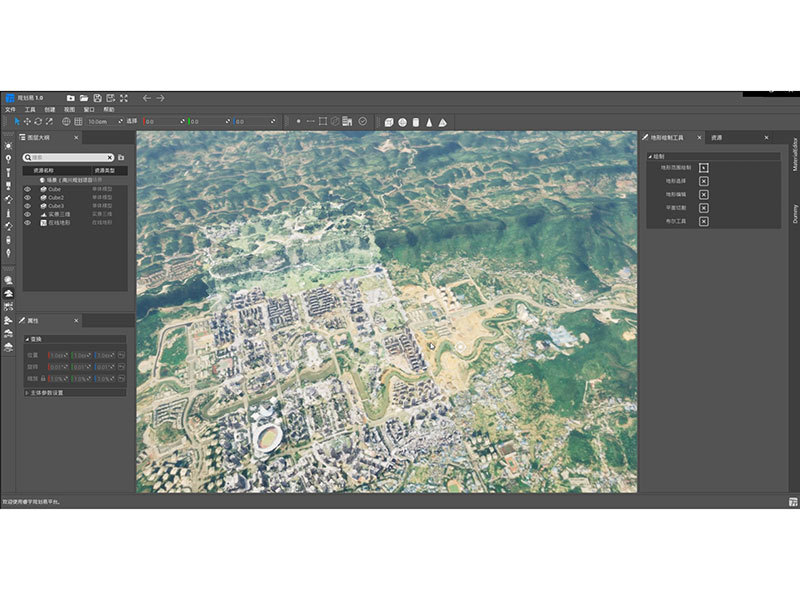Select the scale tool
This screenshot has width=800, height=600.
click(x=49, y=121)
